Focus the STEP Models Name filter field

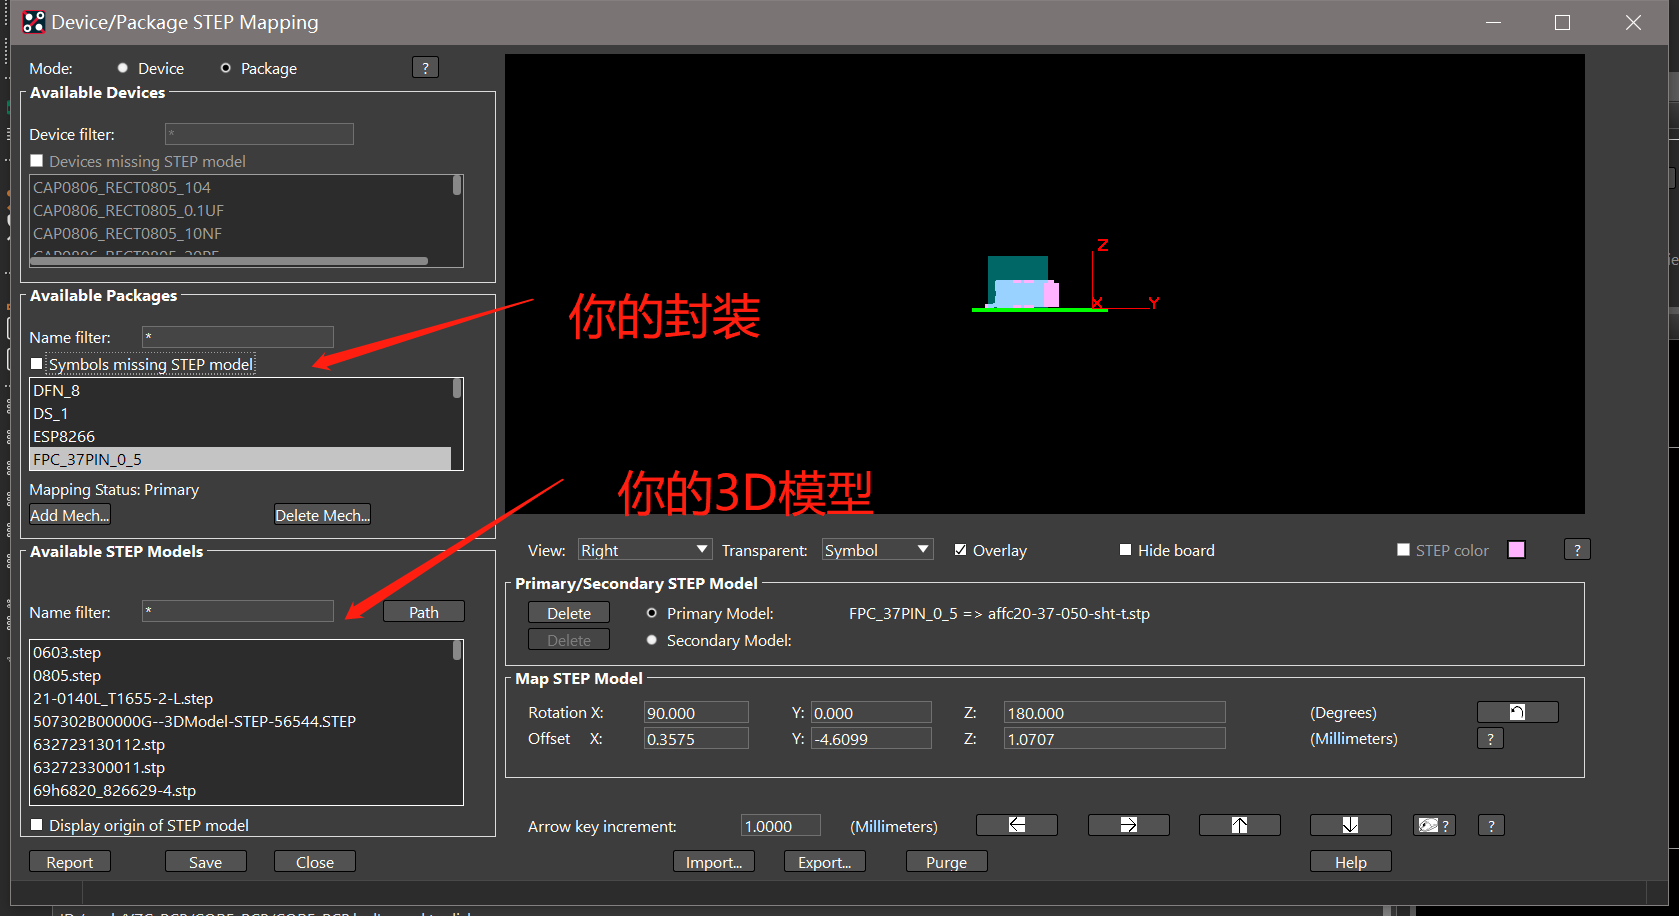pyautogui.click(x=238, y=611)
